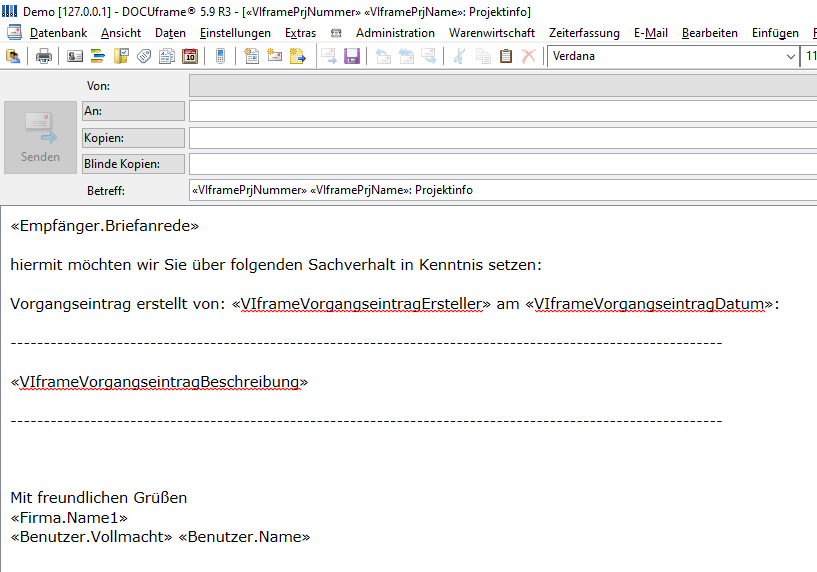This screenshot has height=572, width=817.
Task: Open the Zeiterfassung menu
Action: coord(584,33)
